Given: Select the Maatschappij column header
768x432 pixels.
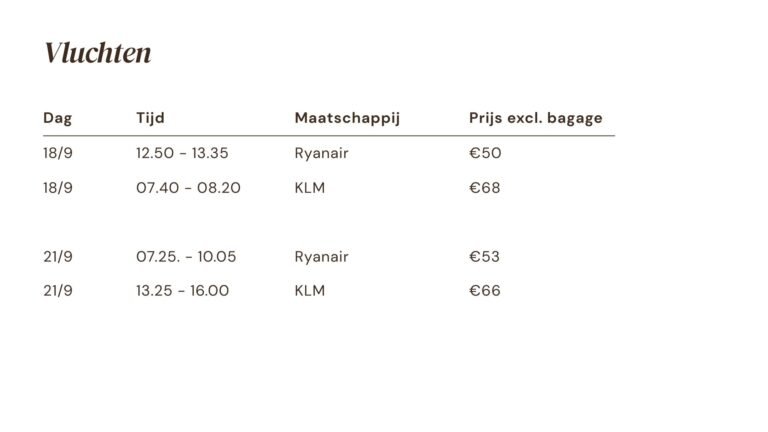Looking at the screenshot, I should click(347, 118).
